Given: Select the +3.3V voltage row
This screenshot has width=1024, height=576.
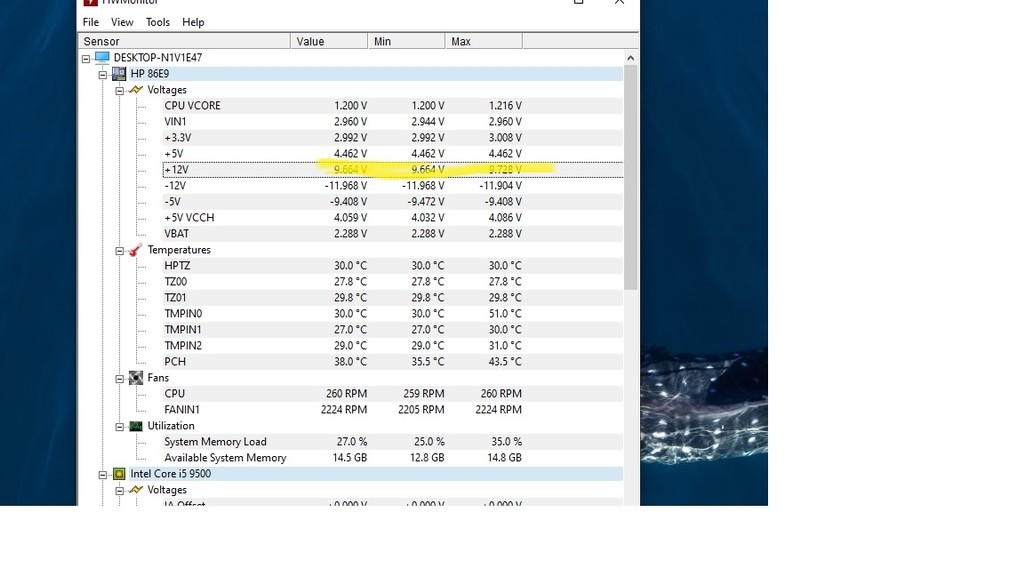Looking at the screenshot, I should point(392,138).
